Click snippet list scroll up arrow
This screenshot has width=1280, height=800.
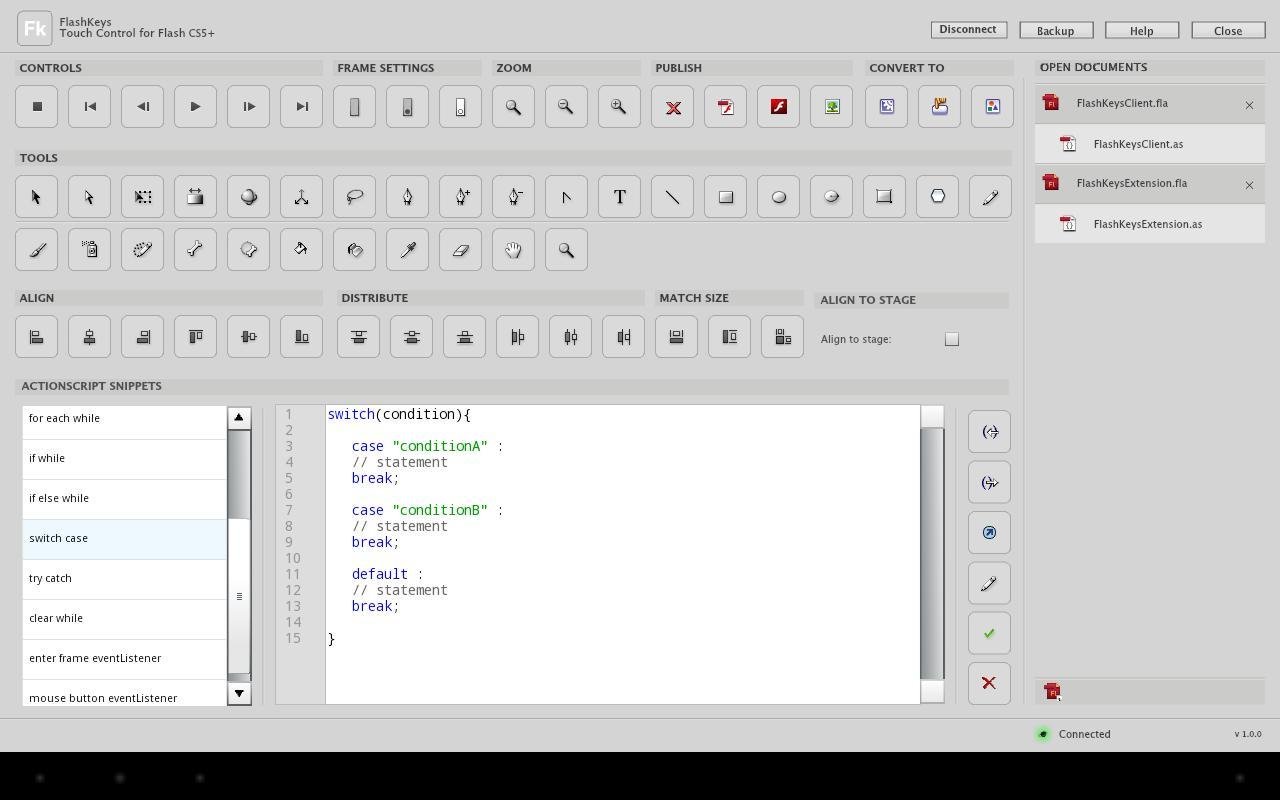[239, 417]
